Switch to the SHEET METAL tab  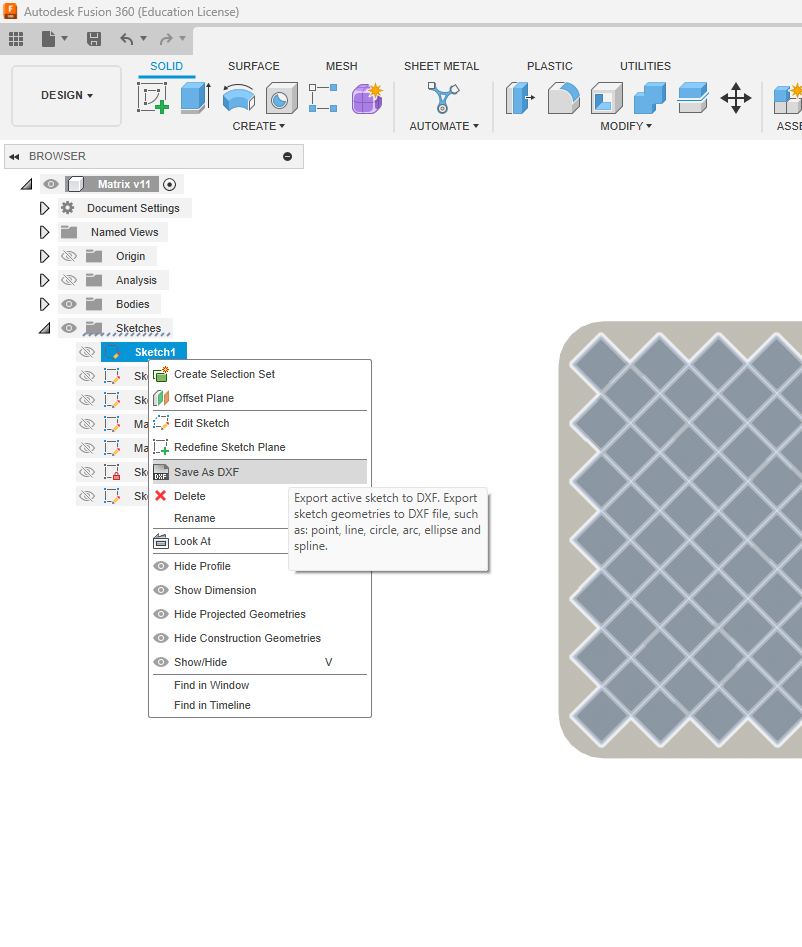[441, 66]
